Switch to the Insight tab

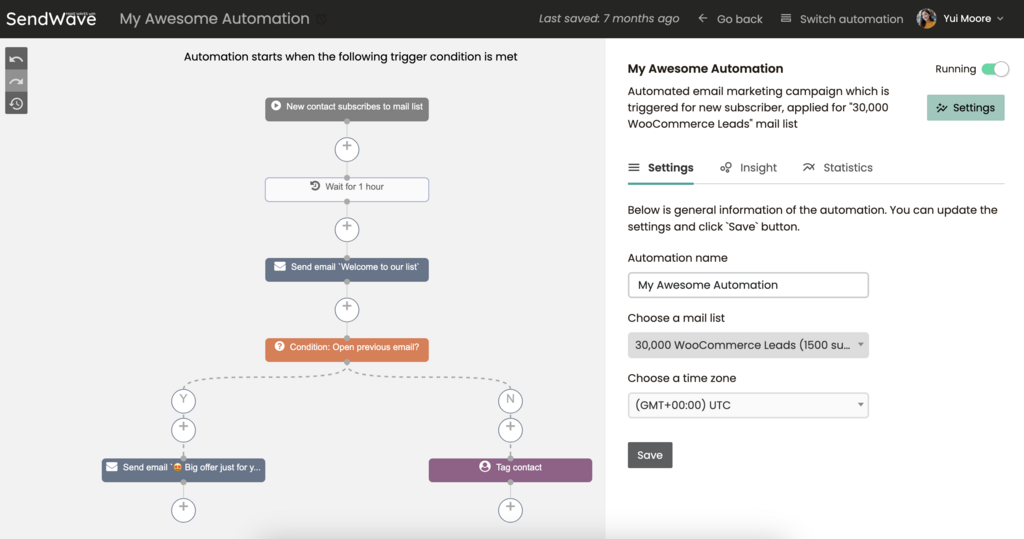pyautogui.click(x=748, y=168)
